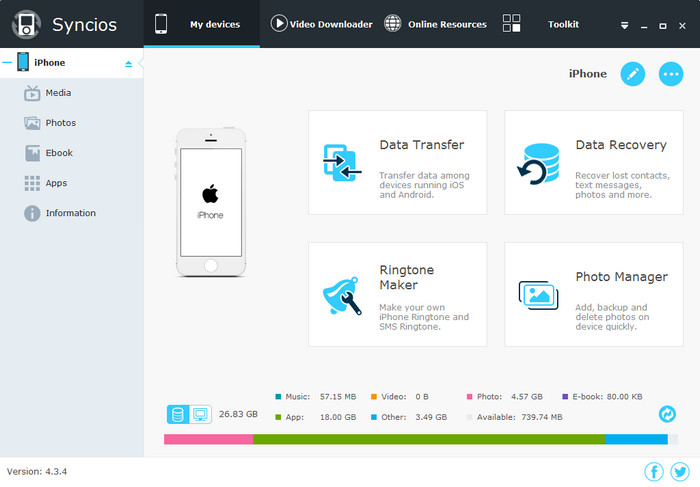This screenshot has width=700, height=487.
Task: Open Photos in the sidebar
Action: tap(59, 123)
